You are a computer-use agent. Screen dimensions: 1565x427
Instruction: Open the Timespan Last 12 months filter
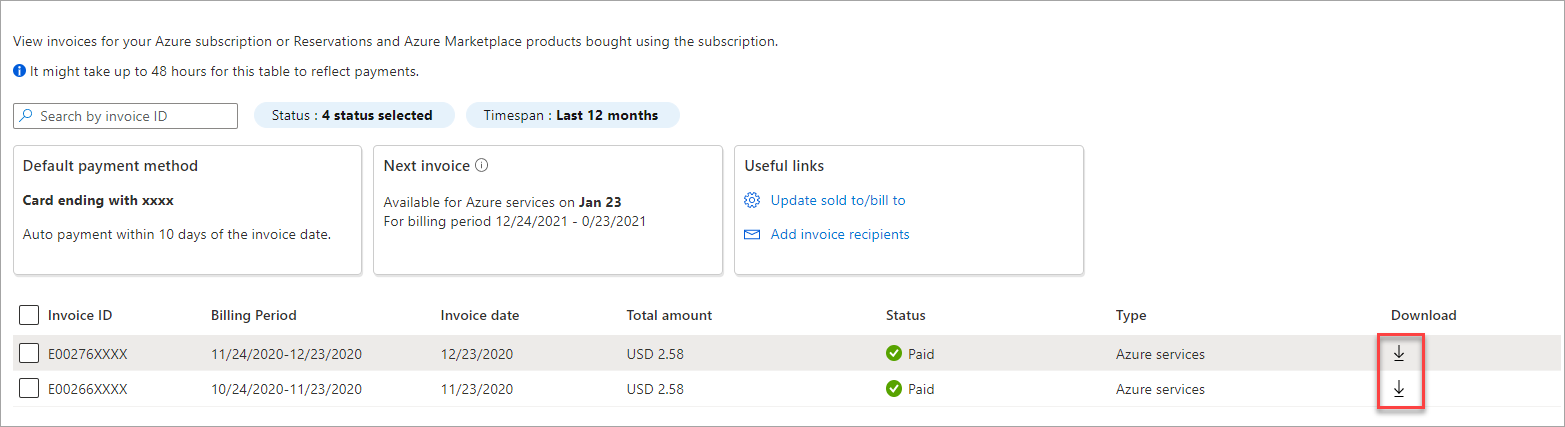click(572, 116)
